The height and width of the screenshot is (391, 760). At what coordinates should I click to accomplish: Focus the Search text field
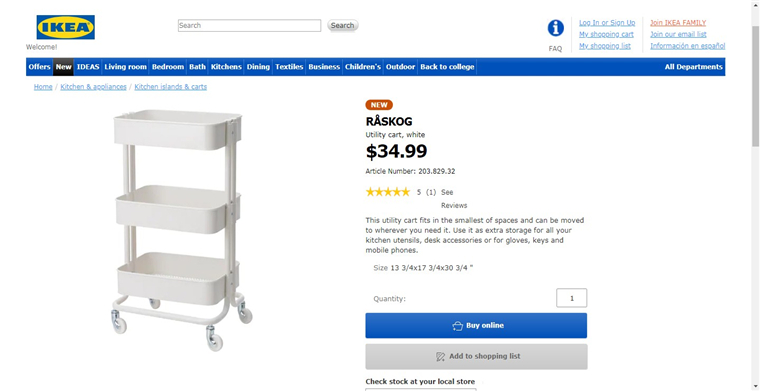(249, 25)
